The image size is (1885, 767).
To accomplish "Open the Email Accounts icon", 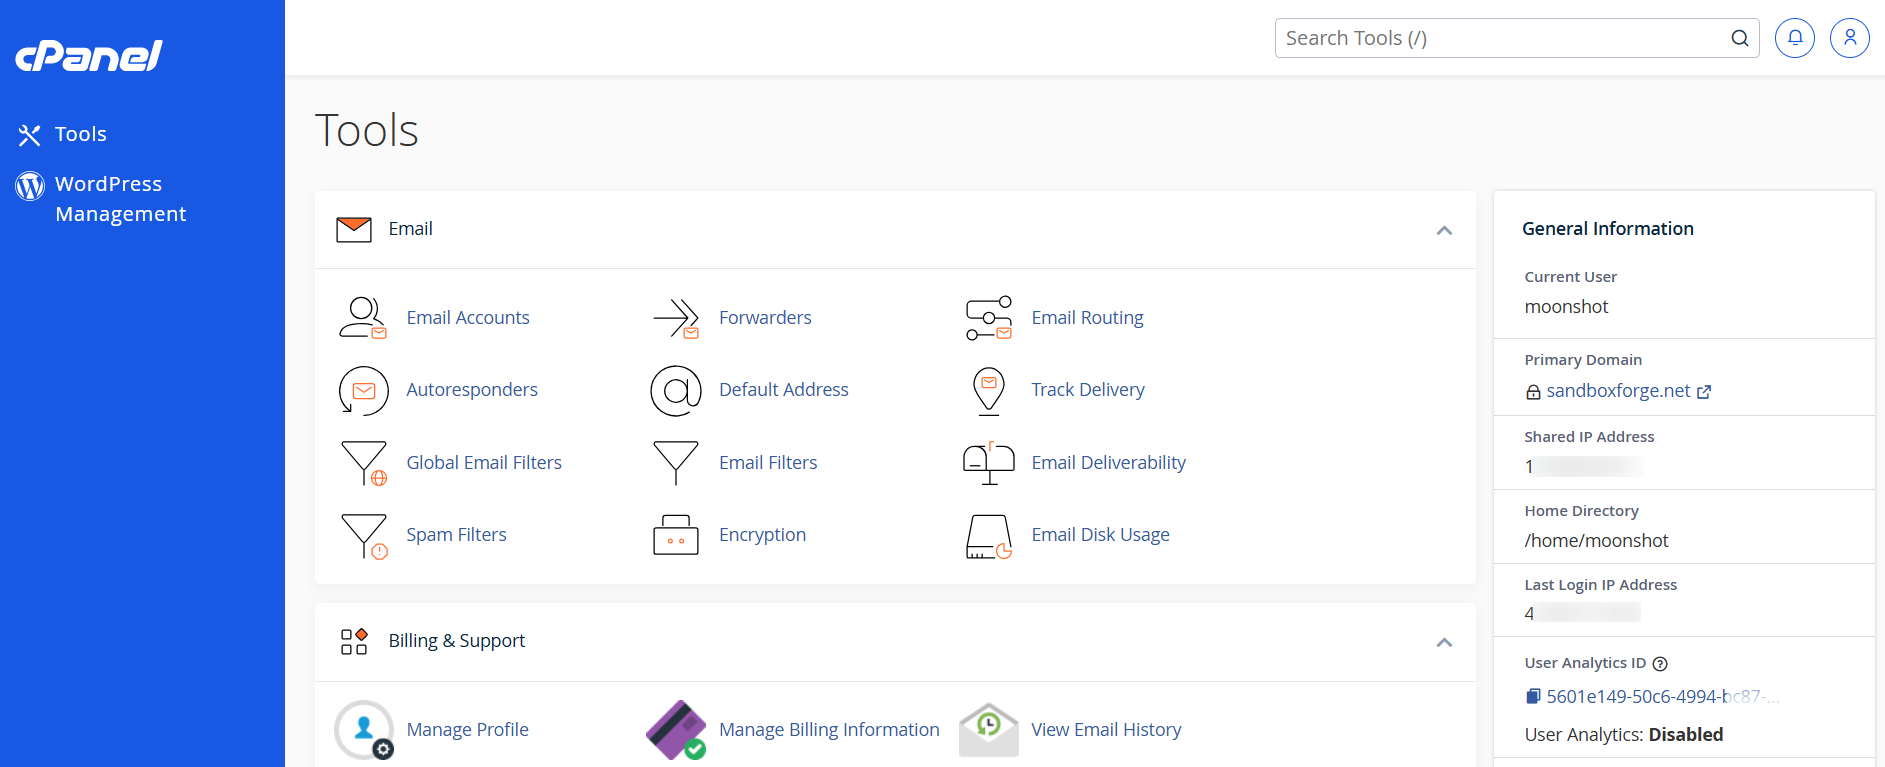I will pos(363,318).
